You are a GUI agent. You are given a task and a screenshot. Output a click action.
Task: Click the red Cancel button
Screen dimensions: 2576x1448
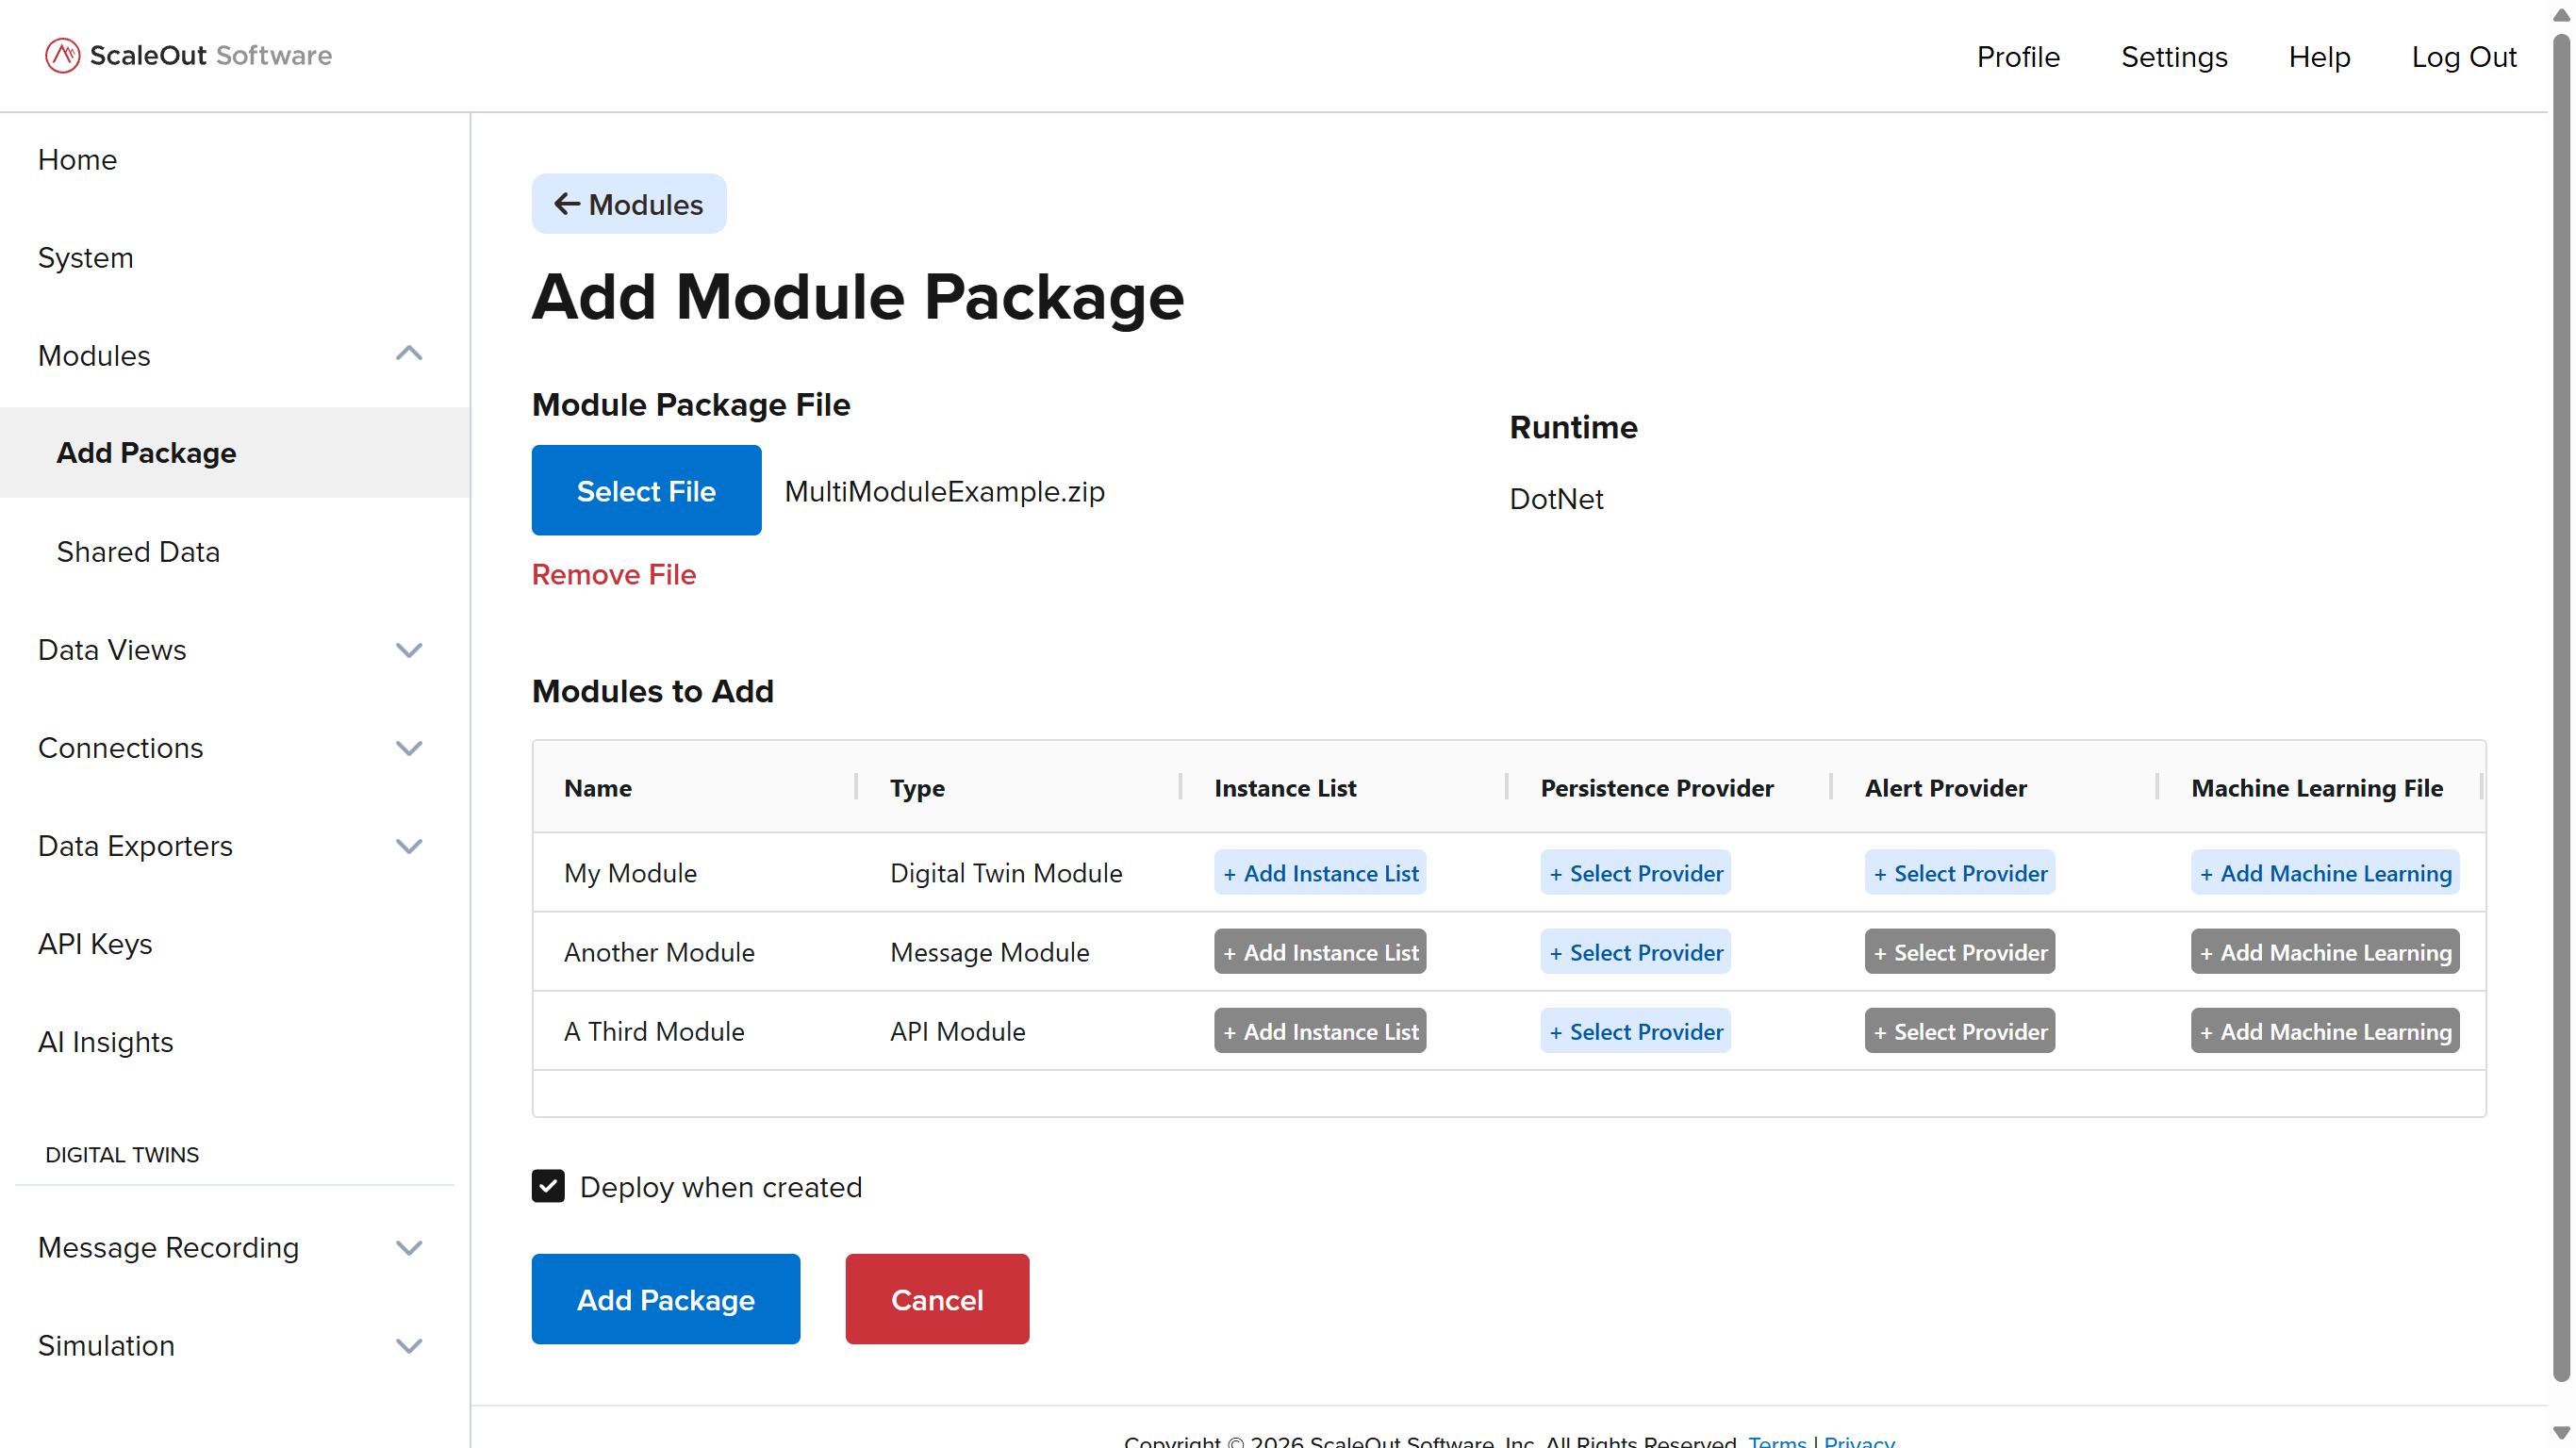tap(937, 1299)
